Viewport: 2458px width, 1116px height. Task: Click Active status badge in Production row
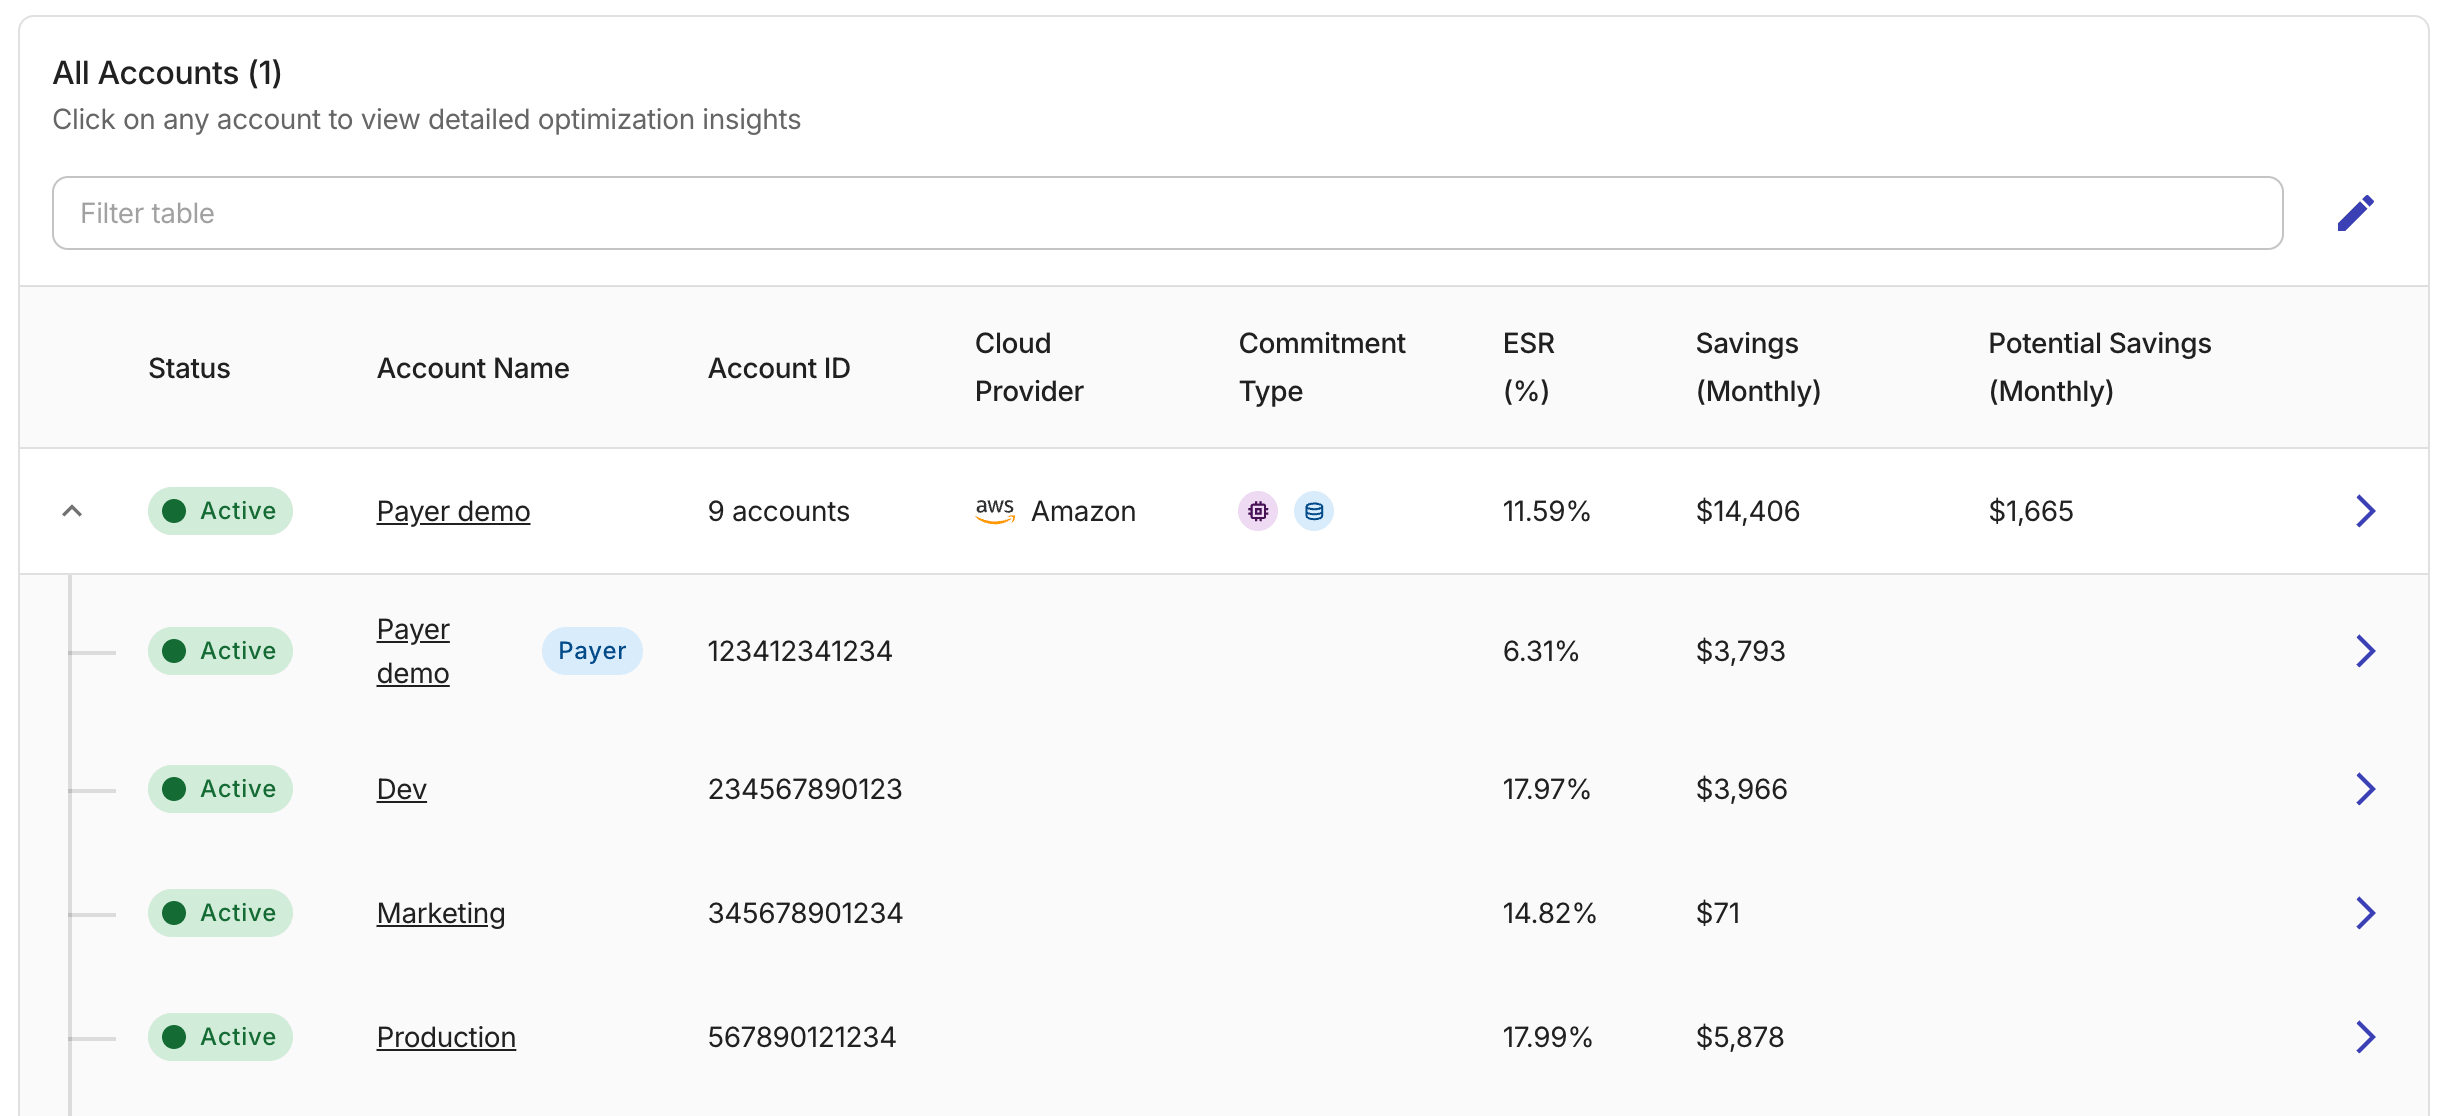[220, 1037]
